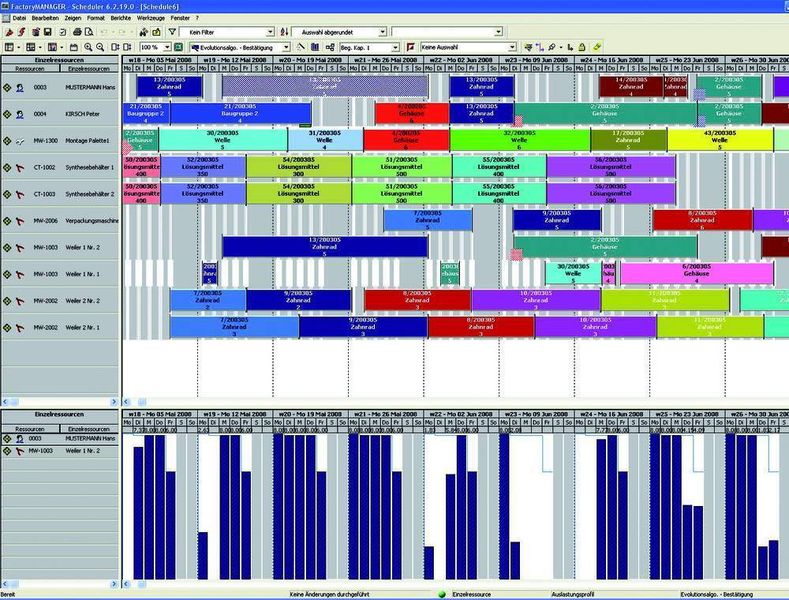
Task: Click the sort order icon
Action: coord(284,32)
